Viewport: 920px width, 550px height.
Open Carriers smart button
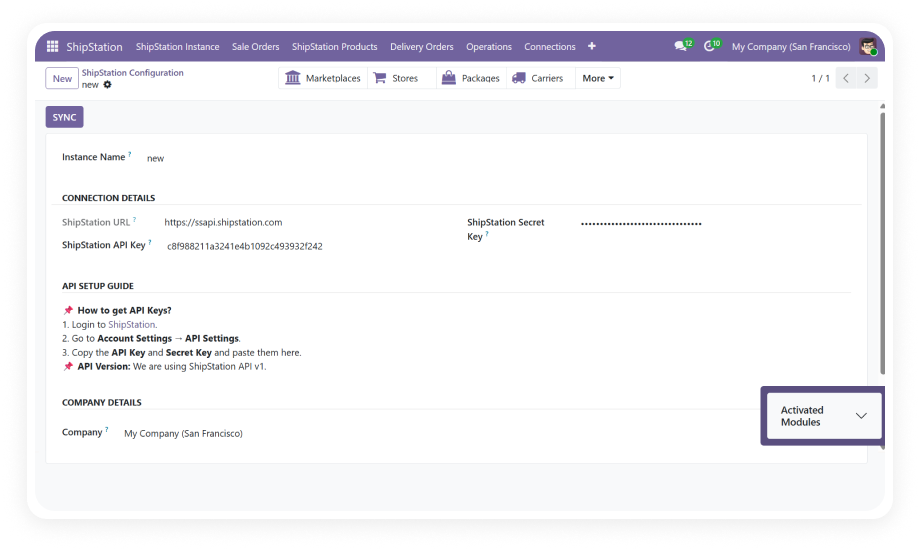538,78
